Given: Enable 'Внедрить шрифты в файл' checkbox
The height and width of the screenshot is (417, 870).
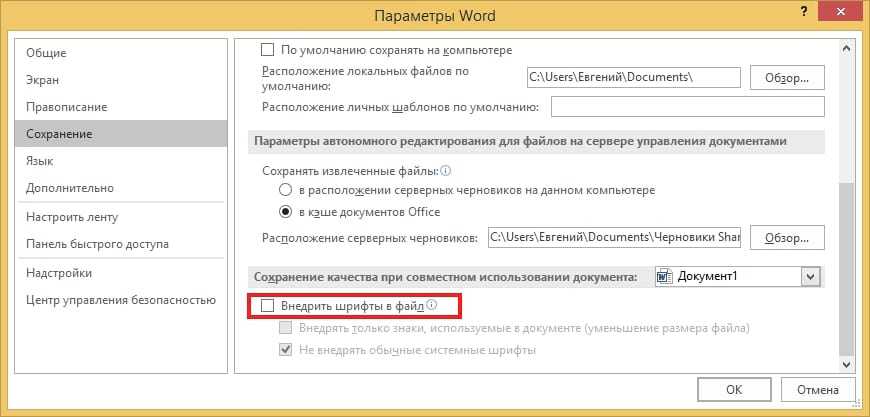Looking at the screenshot, I should point(267,306).
